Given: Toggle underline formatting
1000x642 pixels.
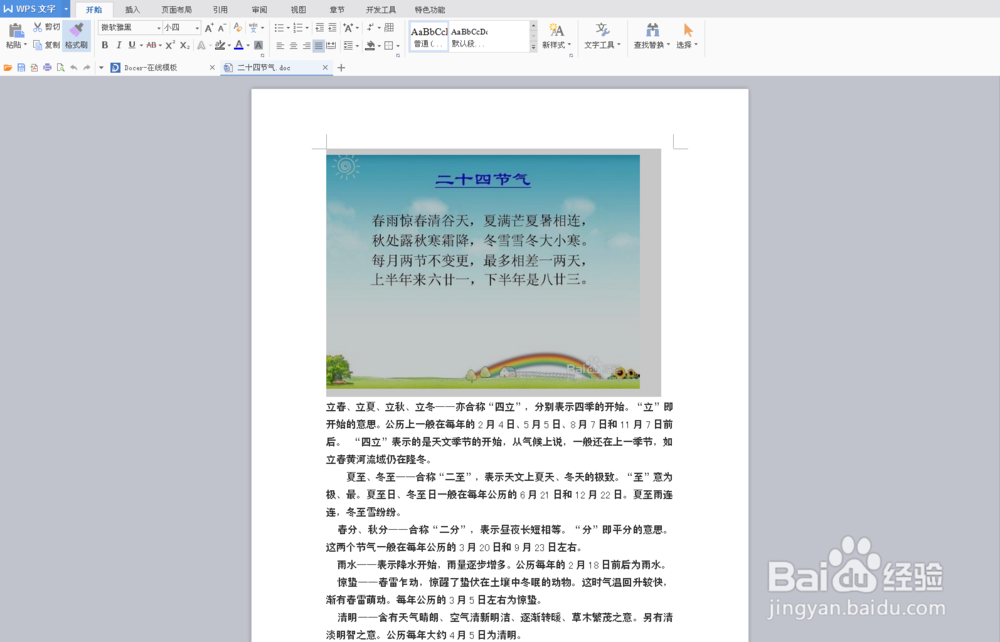Looking at the screenshot, I should click(x=131, y=45).
